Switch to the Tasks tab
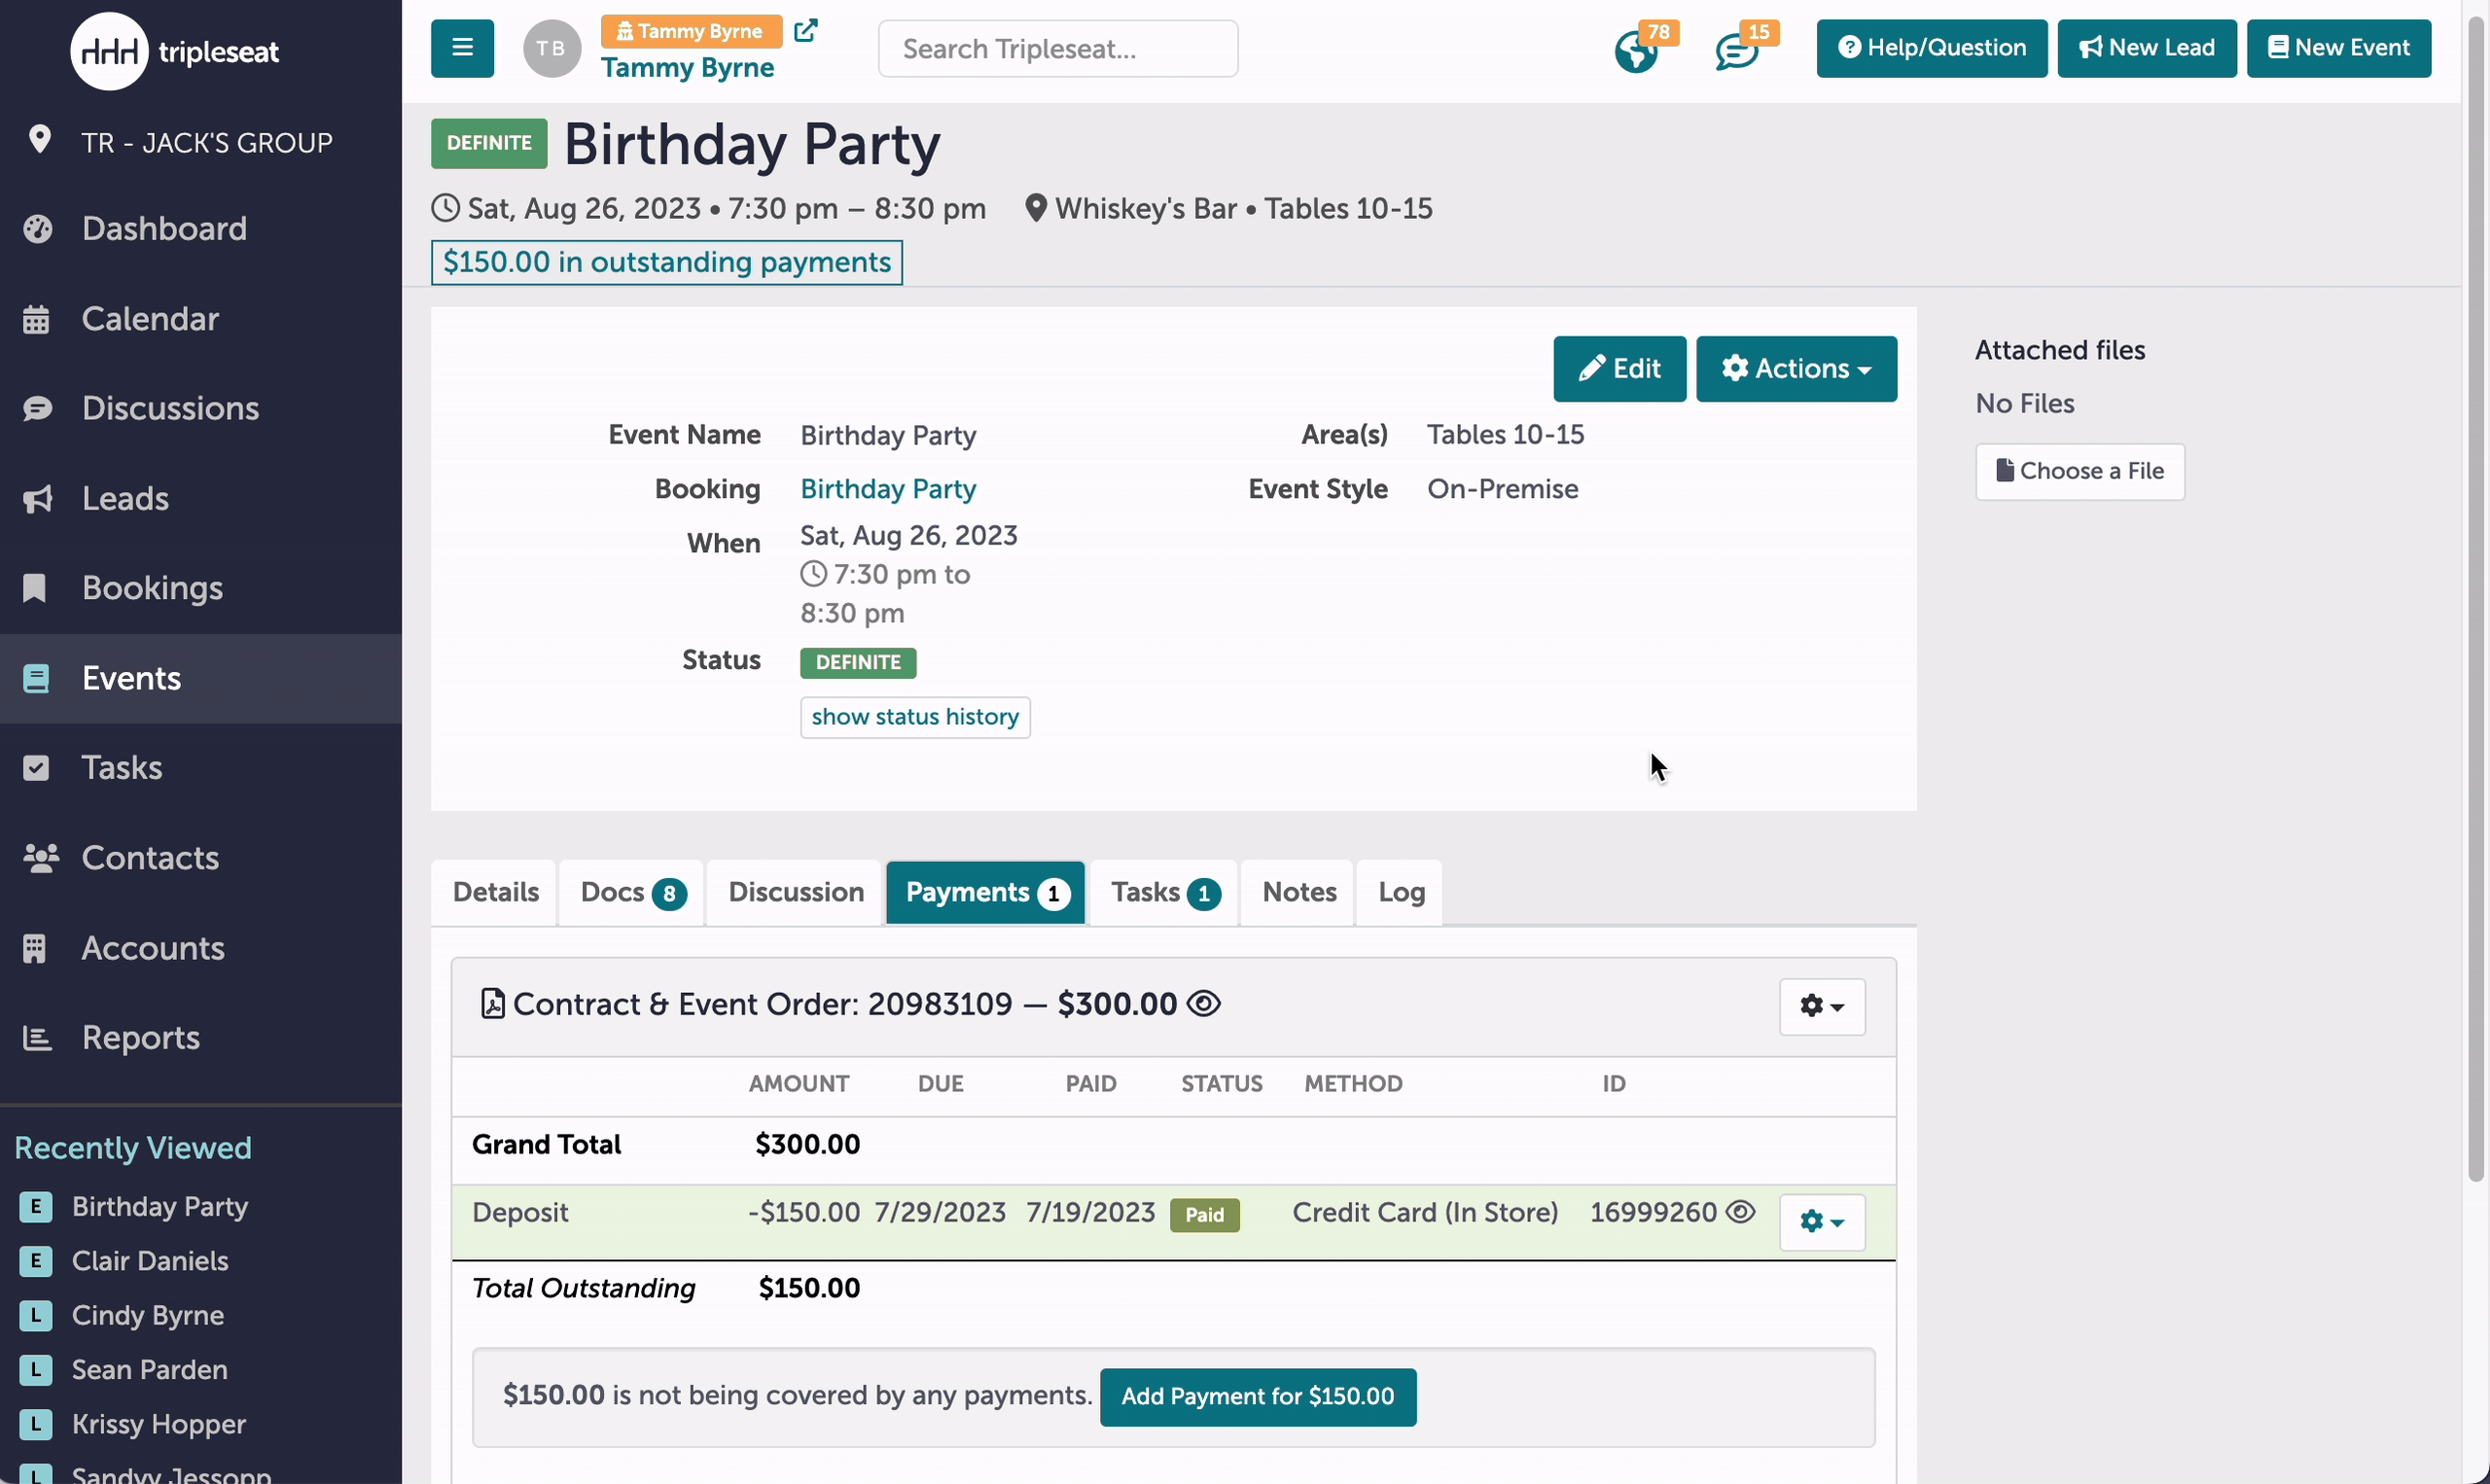The height and width of the screenshot is (1484, 2490). (x=1164, y=892)
